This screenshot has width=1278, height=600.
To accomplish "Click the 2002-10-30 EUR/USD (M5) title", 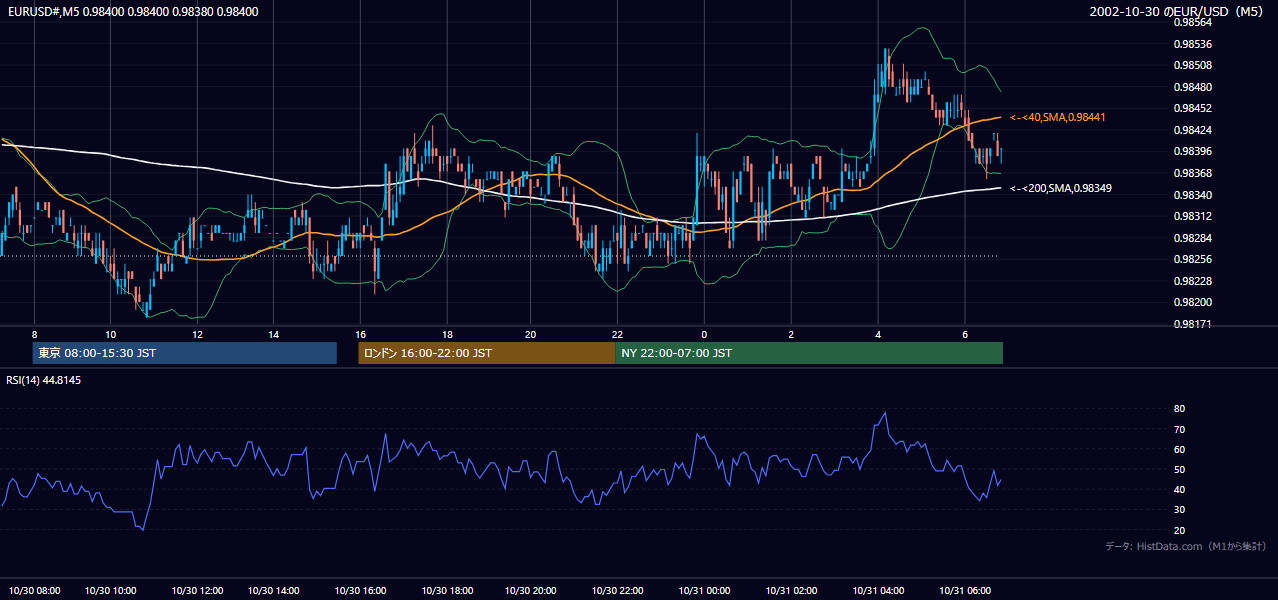I will (x=1177, y=12).
